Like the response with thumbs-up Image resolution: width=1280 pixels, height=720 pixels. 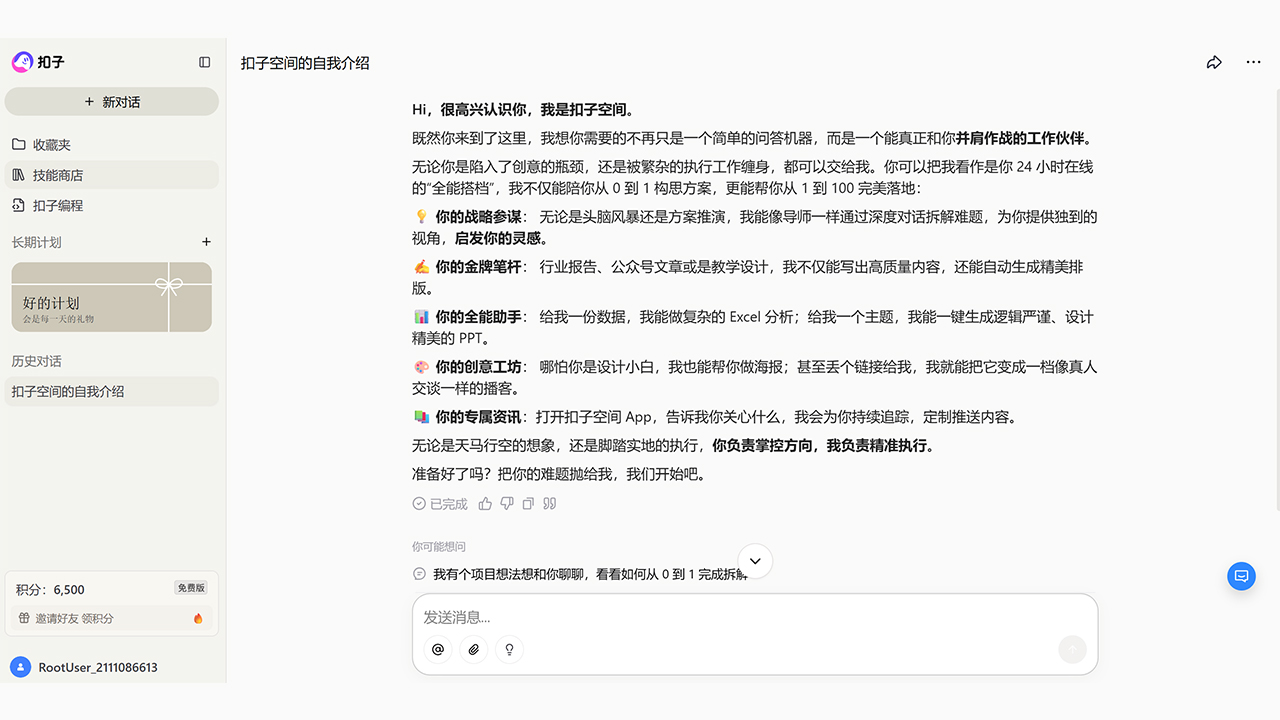pyautogui.click(x=485, y=504)
